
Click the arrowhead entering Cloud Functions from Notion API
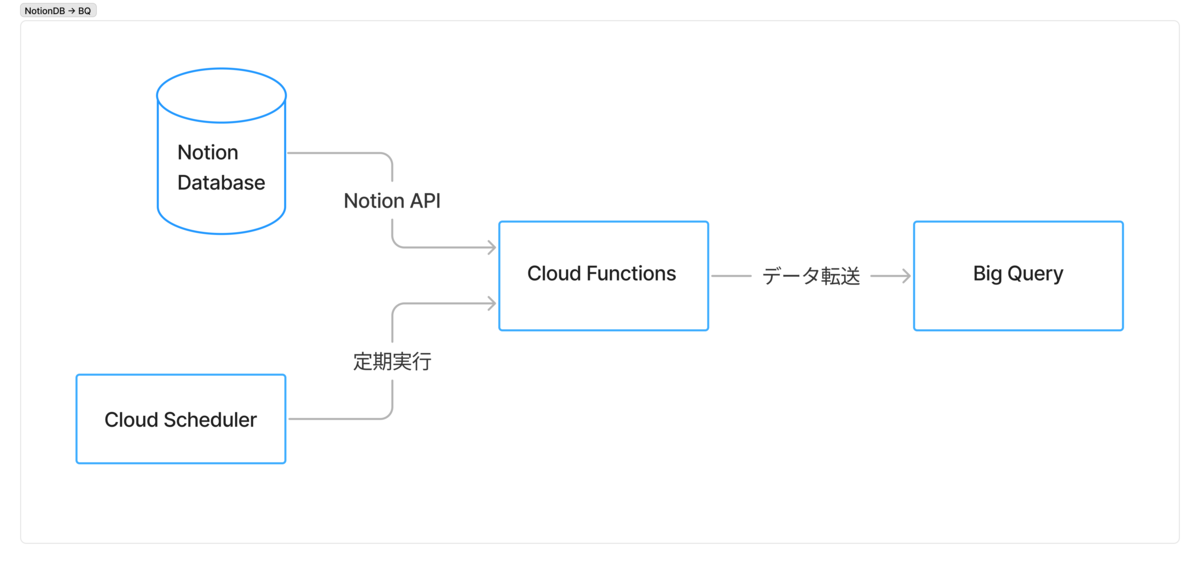(x=491, y=247)
